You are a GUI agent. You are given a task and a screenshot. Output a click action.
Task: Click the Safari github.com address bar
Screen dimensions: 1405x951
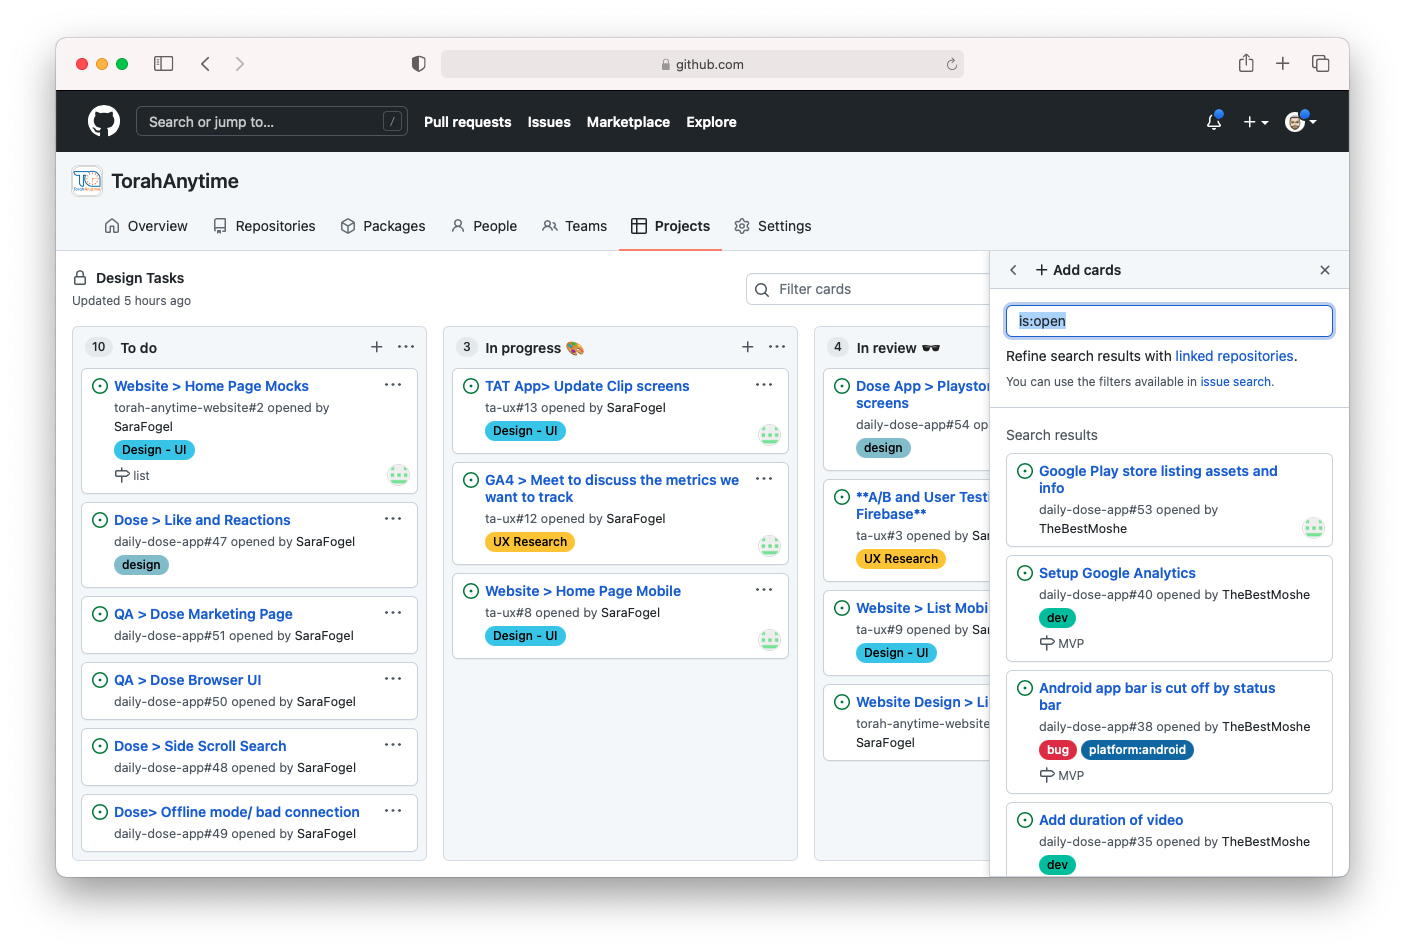click(702, 64)
